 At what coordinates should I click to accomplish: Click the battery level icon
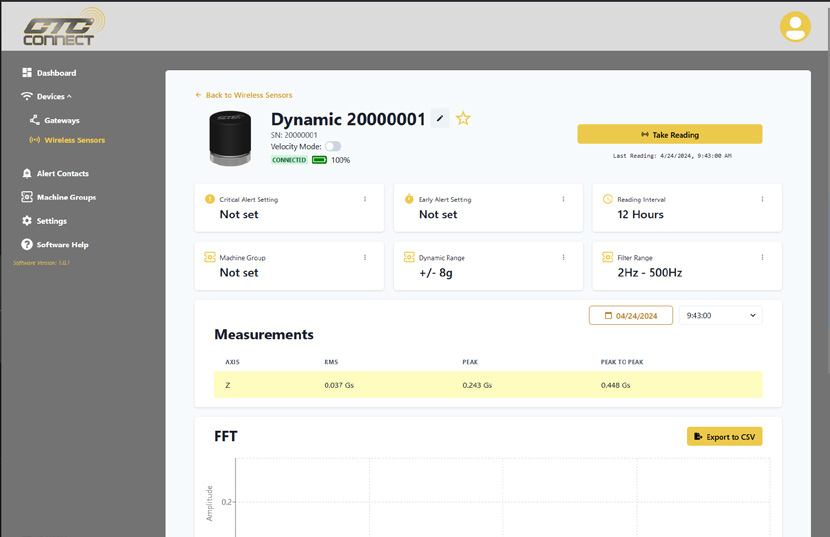pos(319,160)
